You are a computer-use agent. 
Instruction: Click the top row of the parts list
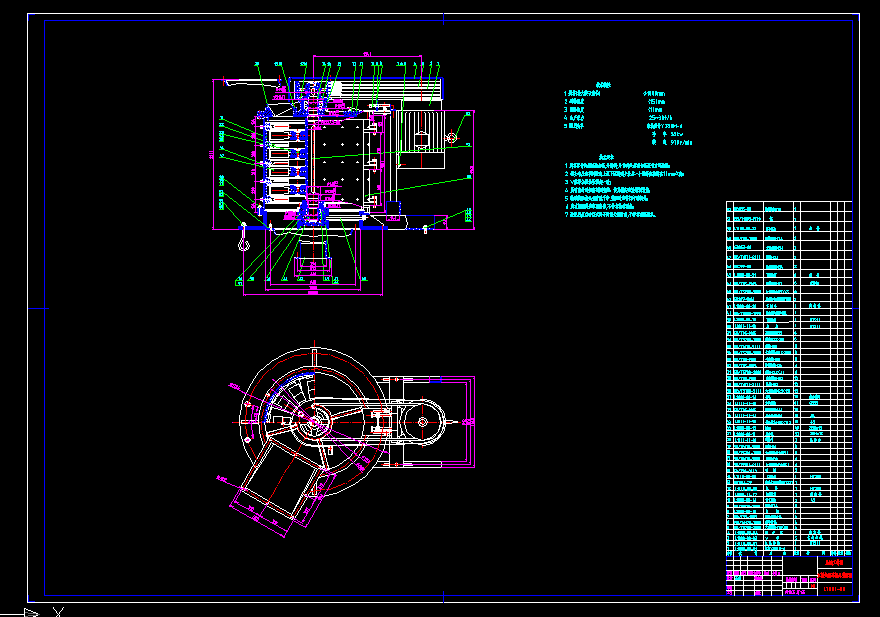pyautogui.click(x=789, y=209)
